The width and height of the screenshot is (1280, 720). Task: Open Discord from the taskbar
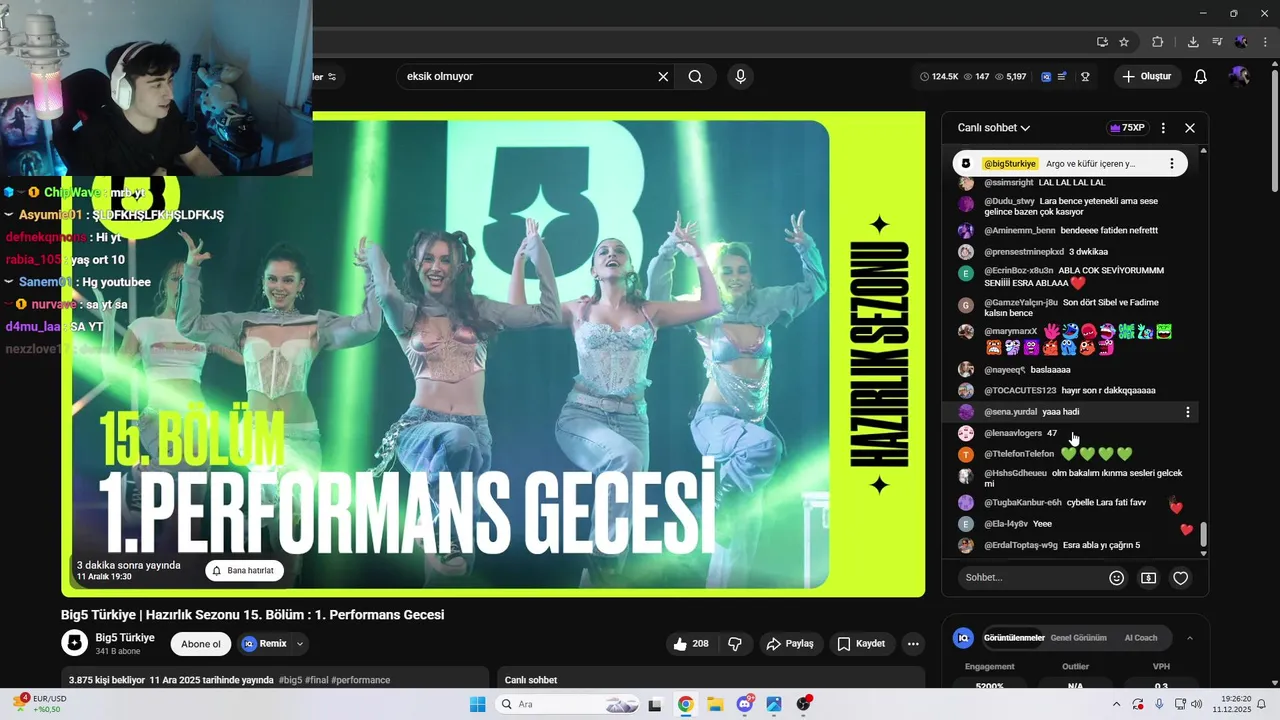[x=745, y=704]
